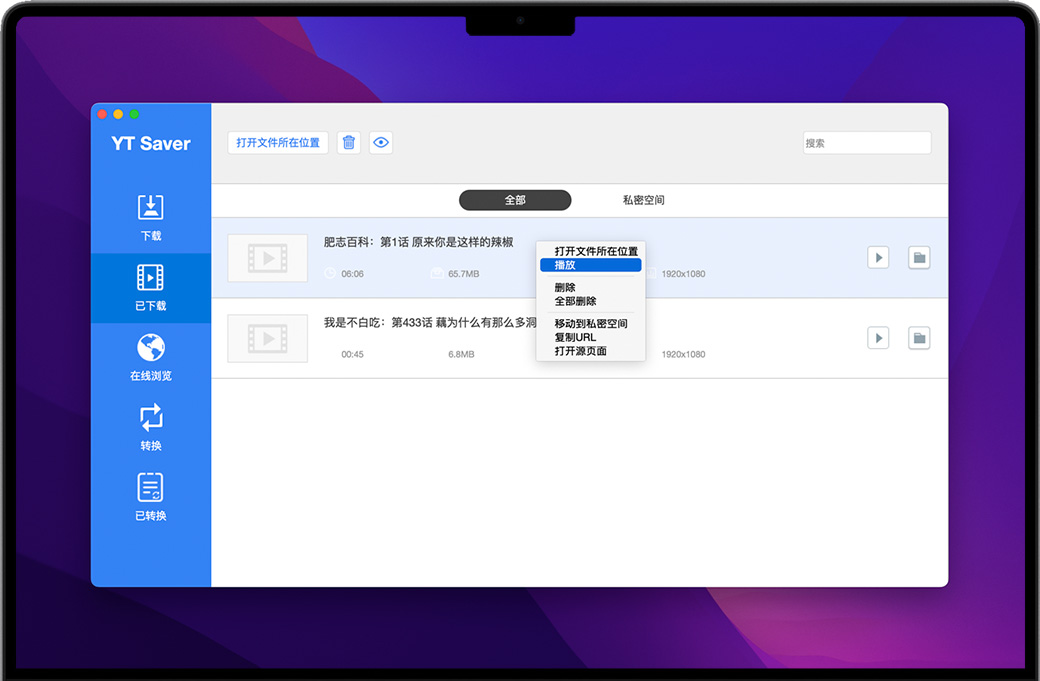Click the 65.7MB file size text
Viewport: 1040px width, 681px height.
464,274
